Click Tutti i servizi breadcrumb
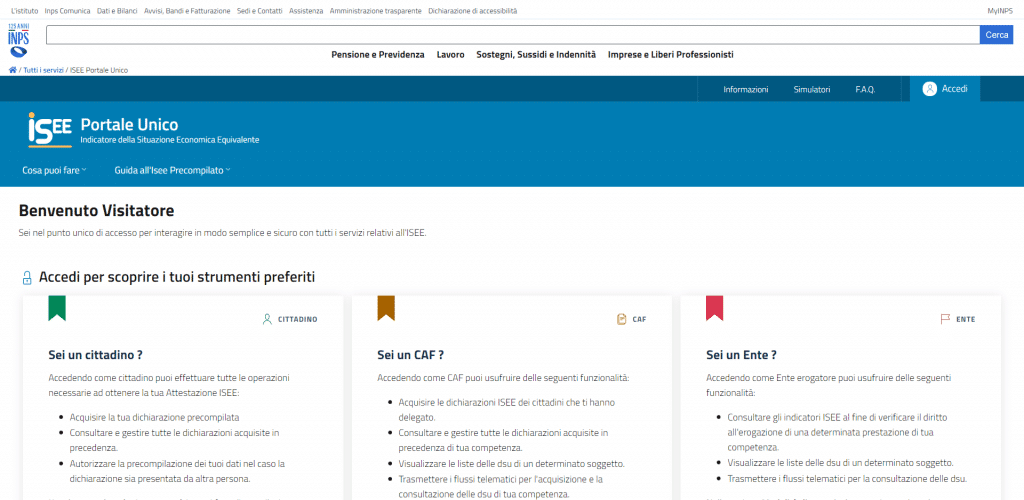 [x=43, y=70]
